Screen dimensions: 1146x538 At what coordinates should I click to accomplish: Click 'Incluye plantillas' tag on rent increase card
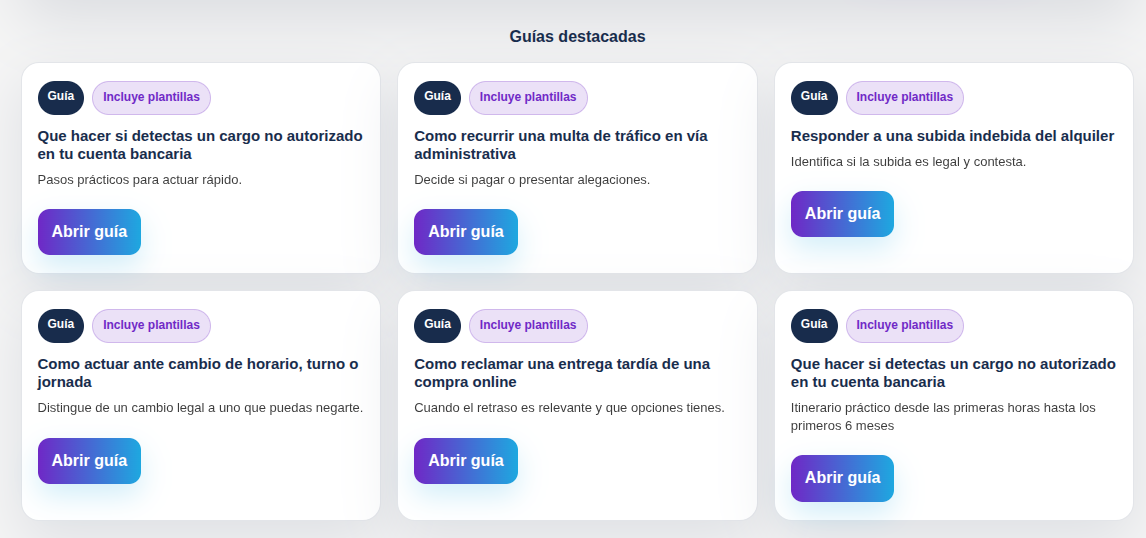(905, 97)
